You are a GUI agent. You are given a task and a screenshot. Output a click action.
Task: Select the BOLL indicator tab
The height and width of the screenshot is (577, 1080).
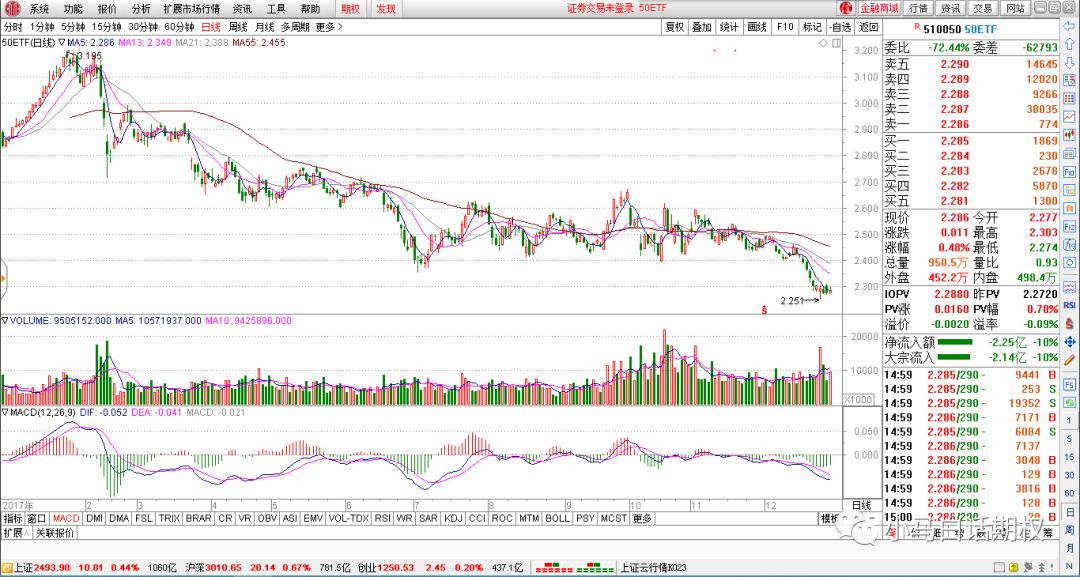coord(557,518)
